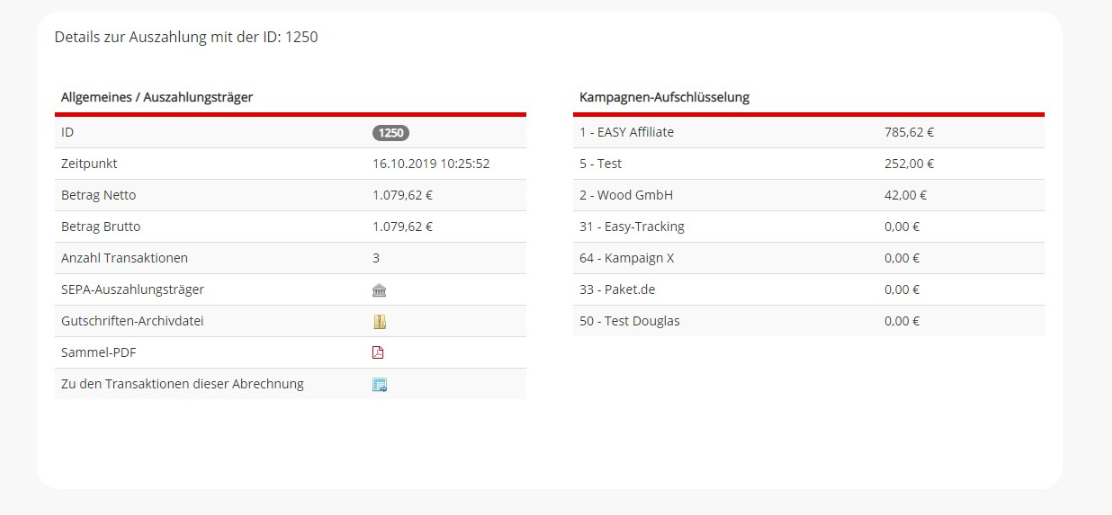Screen dimensions: 1112x515
Task: Select the 0,00 € for Kampaign X
Action: 902,258
